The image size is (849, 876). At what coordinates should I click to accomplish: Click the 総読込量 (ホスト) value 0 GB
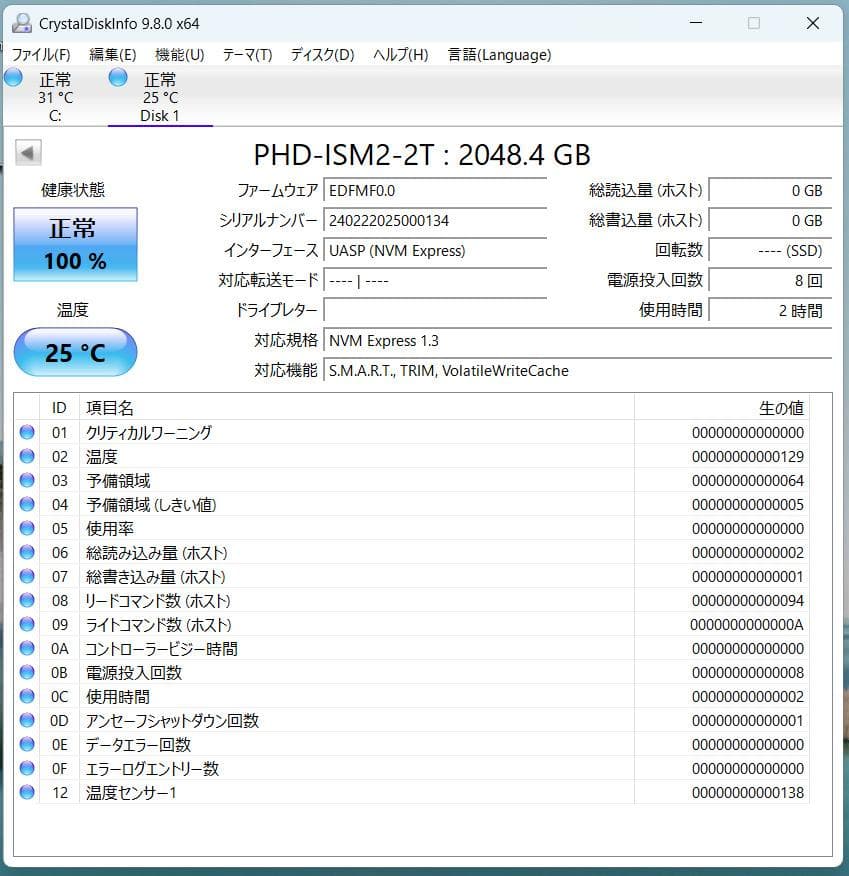click(770, 191)
